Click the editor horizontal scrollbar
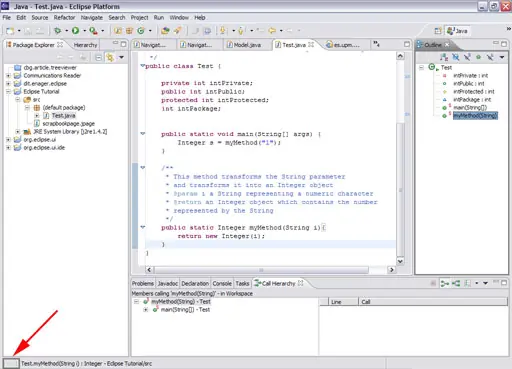The height and width of the screenshot is (369, 512). 262,270
